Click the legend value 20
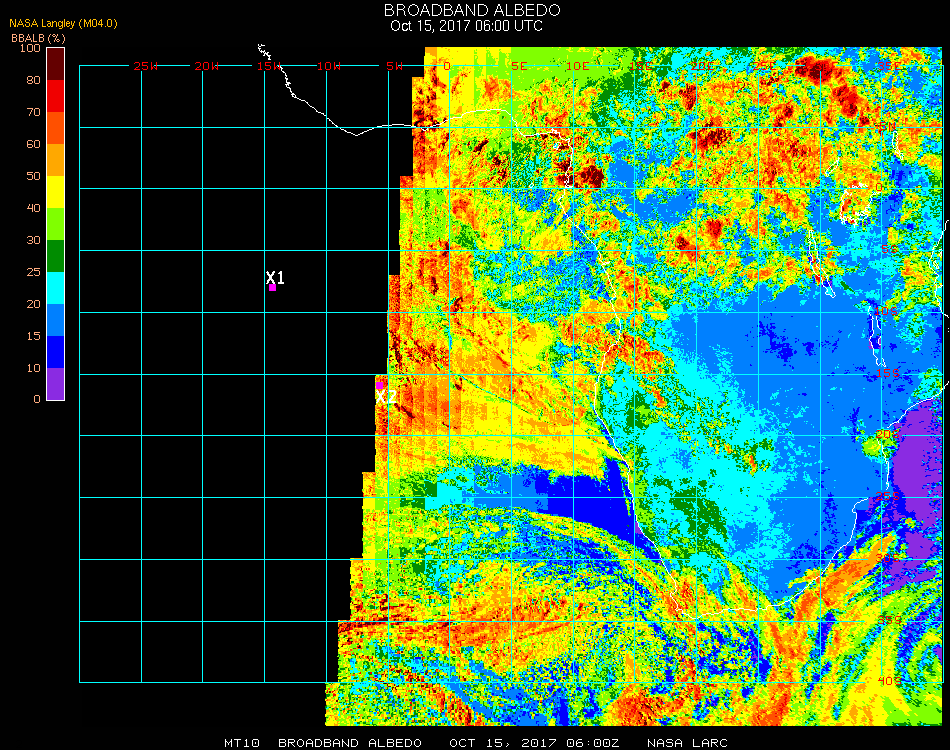Screen dimensions: 950x750 point(33,304)
